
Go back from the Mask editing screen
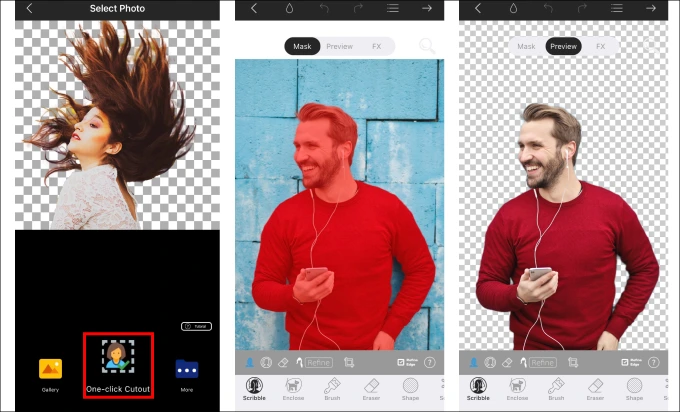254,8
